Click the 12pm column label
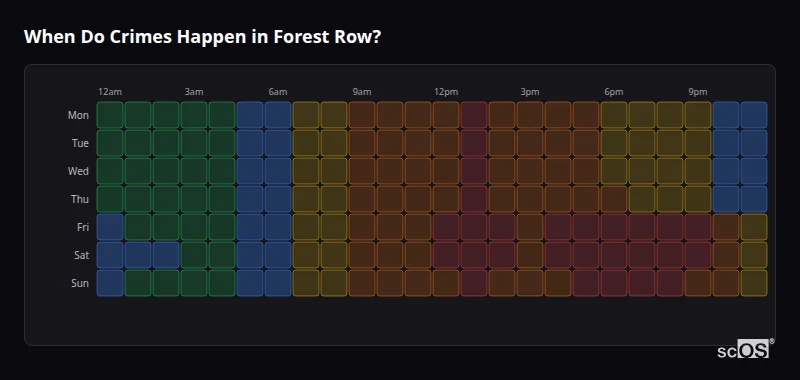Image resolution: width=800 pixels, height=380 pixels. tap(446, 92)
